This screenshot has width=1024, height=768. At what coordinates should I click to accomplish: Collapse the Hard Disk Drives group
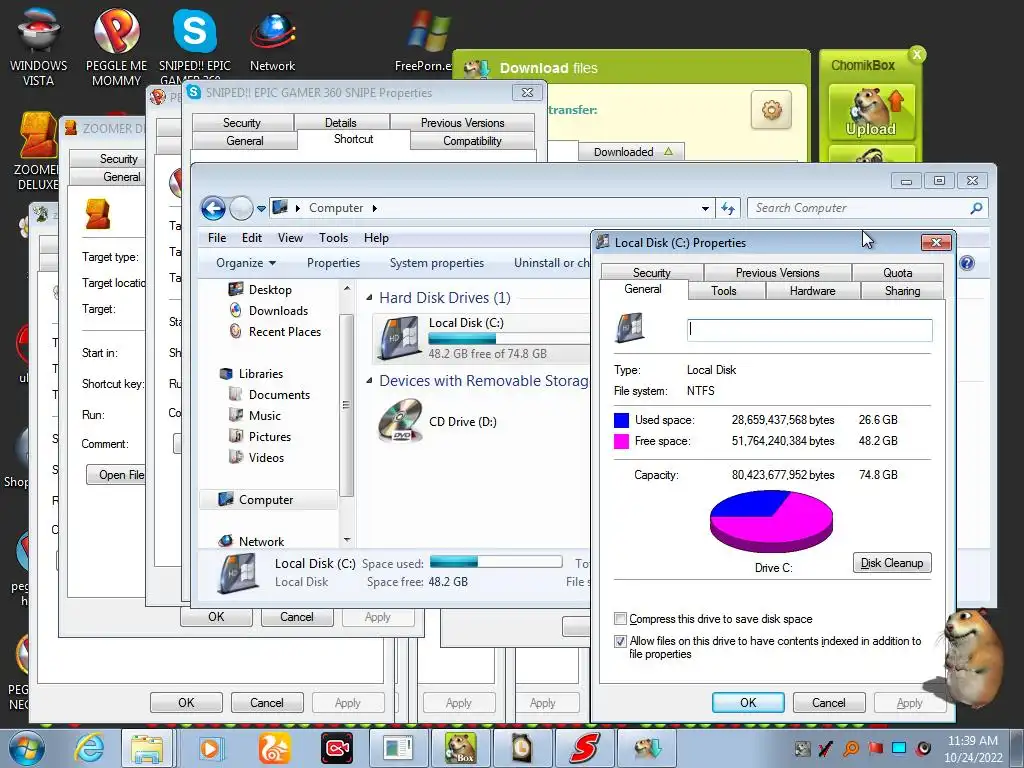click(370, 298)
